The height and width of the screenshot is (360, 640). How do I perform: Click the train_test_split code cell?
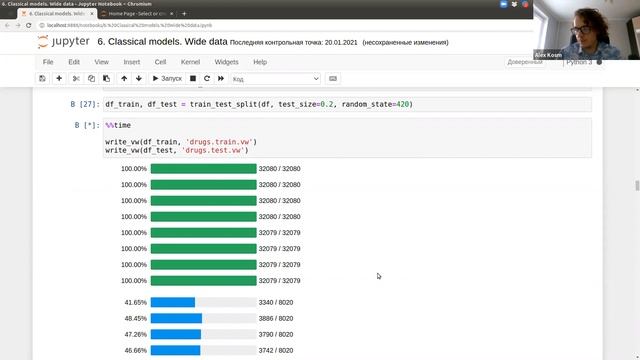[347, 104]
